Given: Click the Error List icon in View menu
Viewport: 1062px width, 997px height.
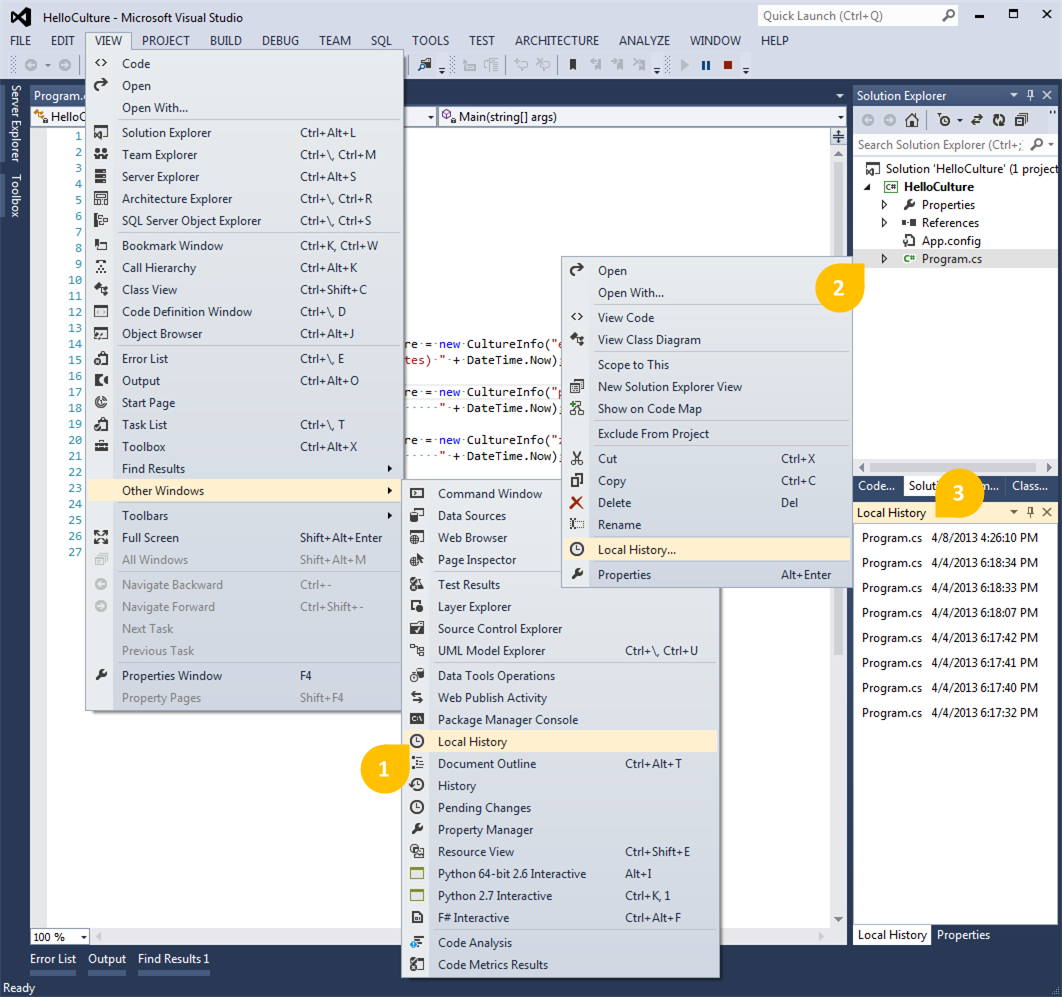Looking at the screenshot, I should coord(101,358).
